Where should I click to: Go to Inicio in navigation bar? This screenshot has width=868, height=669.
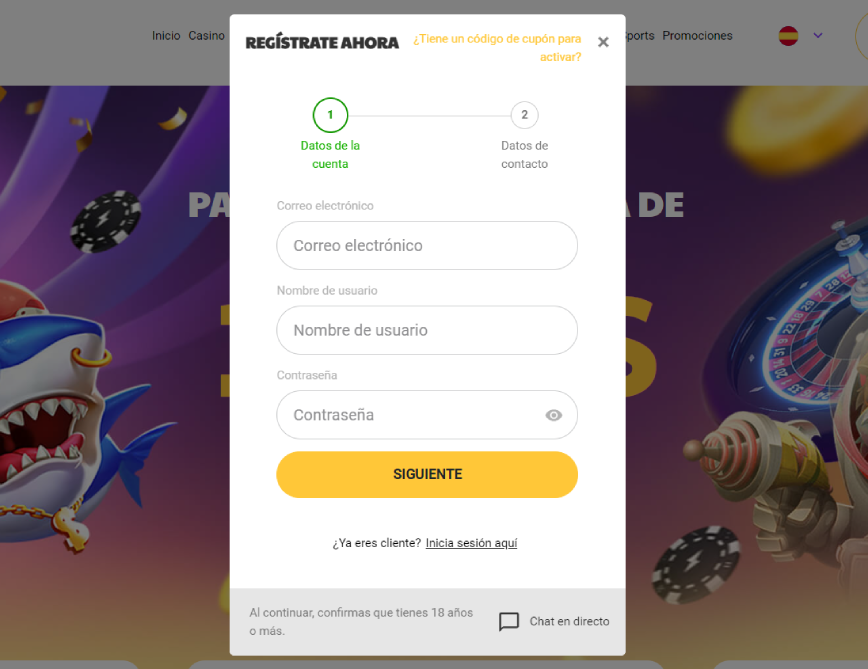(166, 35)
